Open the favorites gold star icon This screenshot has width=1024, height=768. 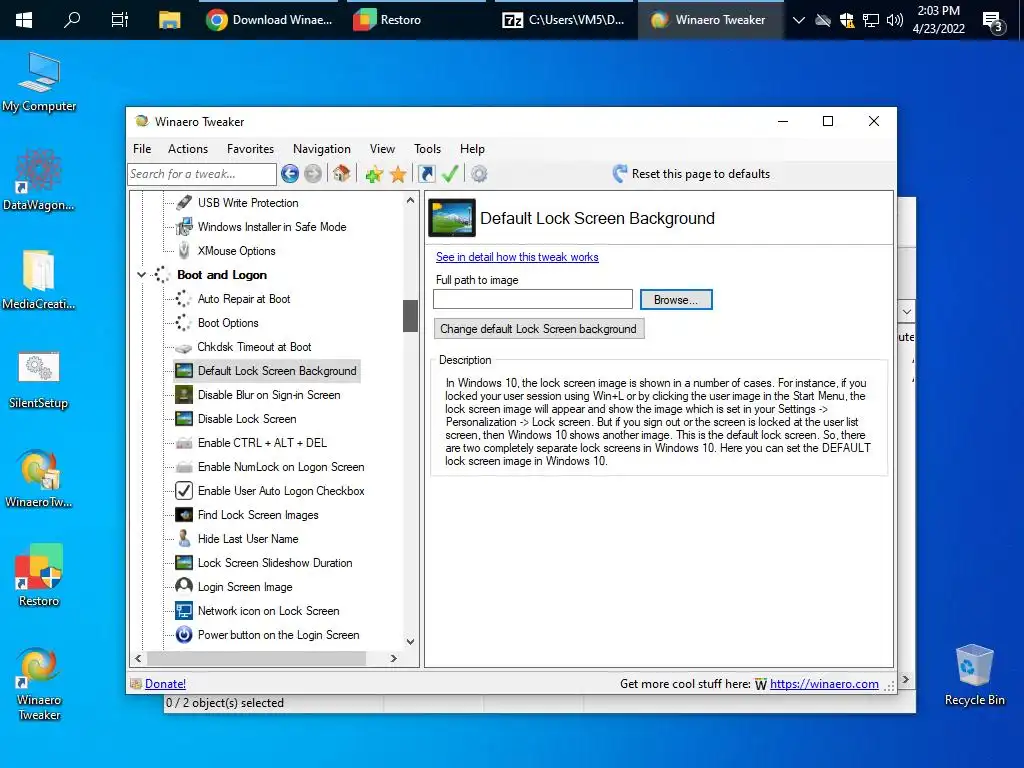pyautogui.click(x=398, y=174)
